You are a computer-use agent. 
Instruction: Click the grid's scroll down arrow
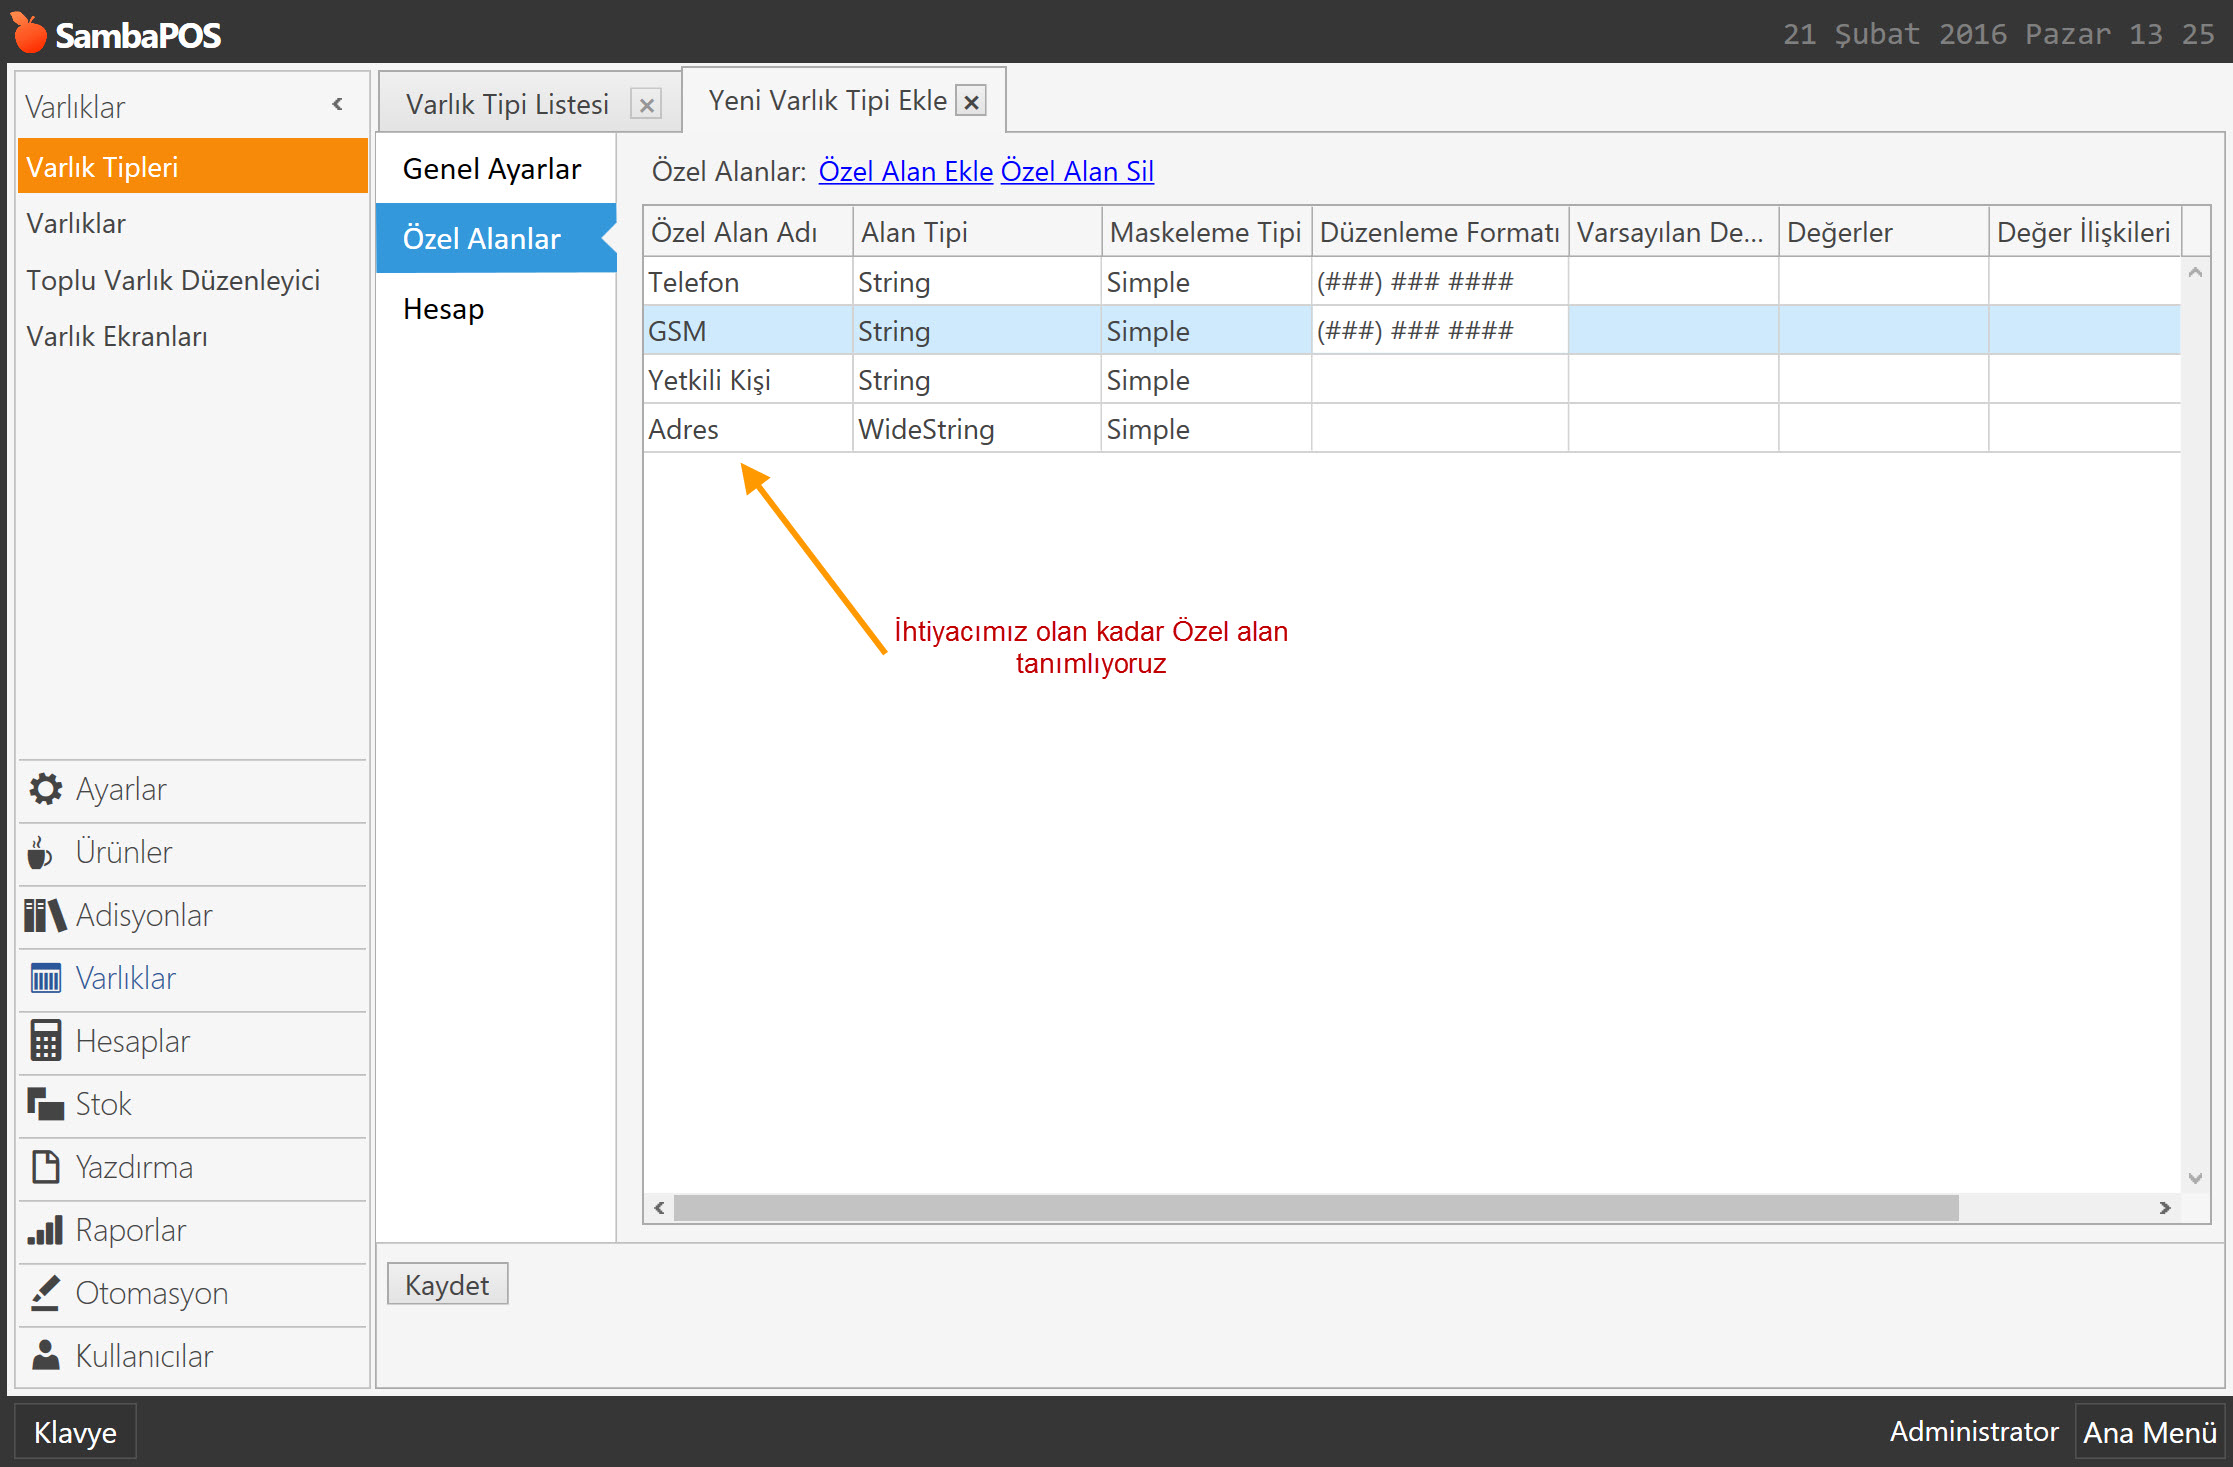click(2196, 1178)
